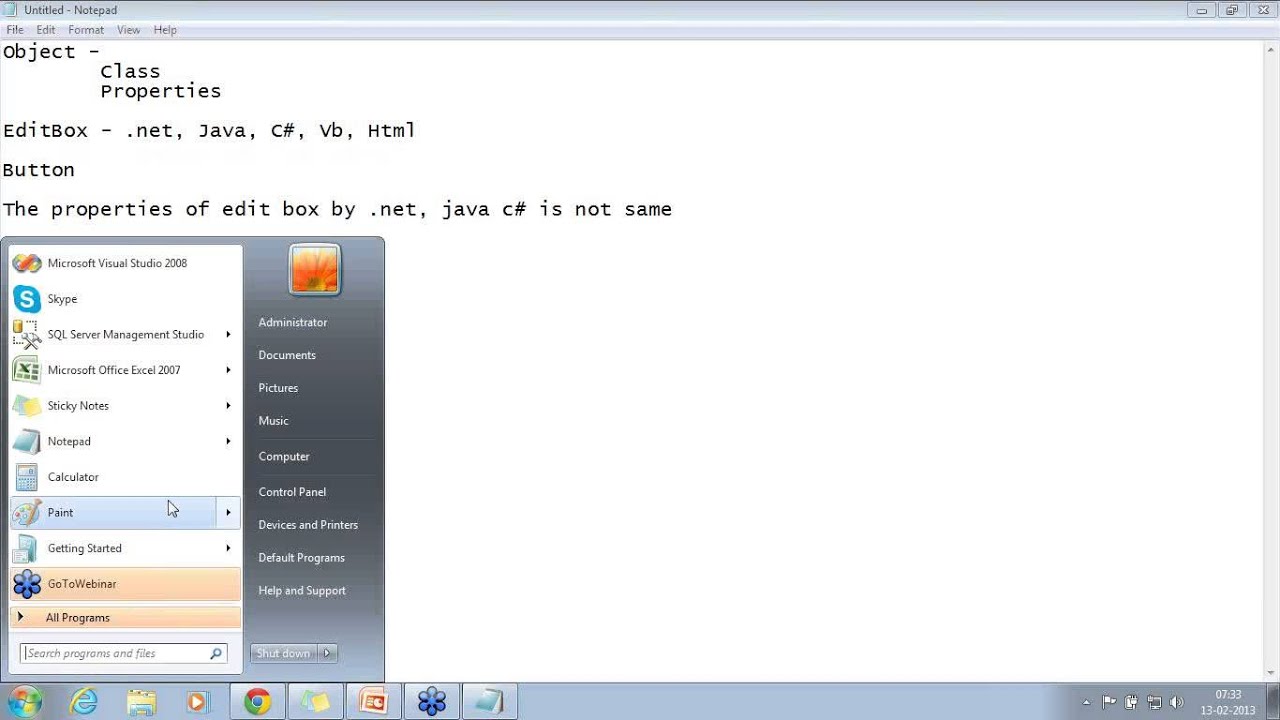The width and height of the screenshot is (1280, 720).
Task: Open Computer from Start menu
Action: [284, 456]
